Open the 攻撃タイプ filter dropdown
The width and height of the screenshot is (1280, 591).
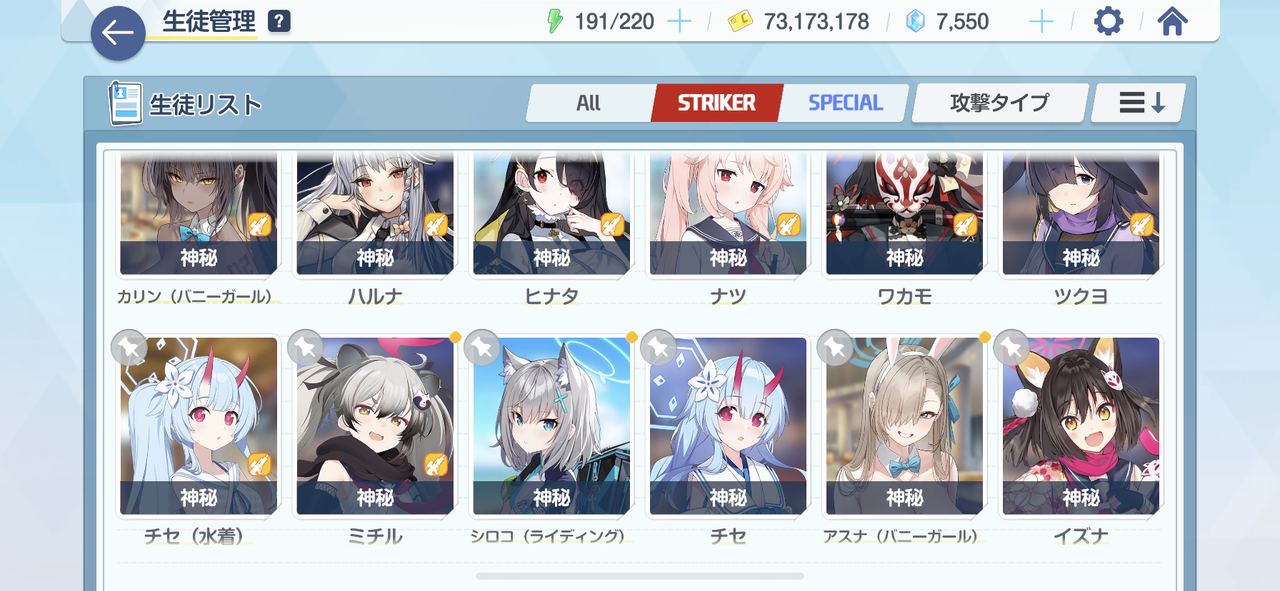(999, 103)
